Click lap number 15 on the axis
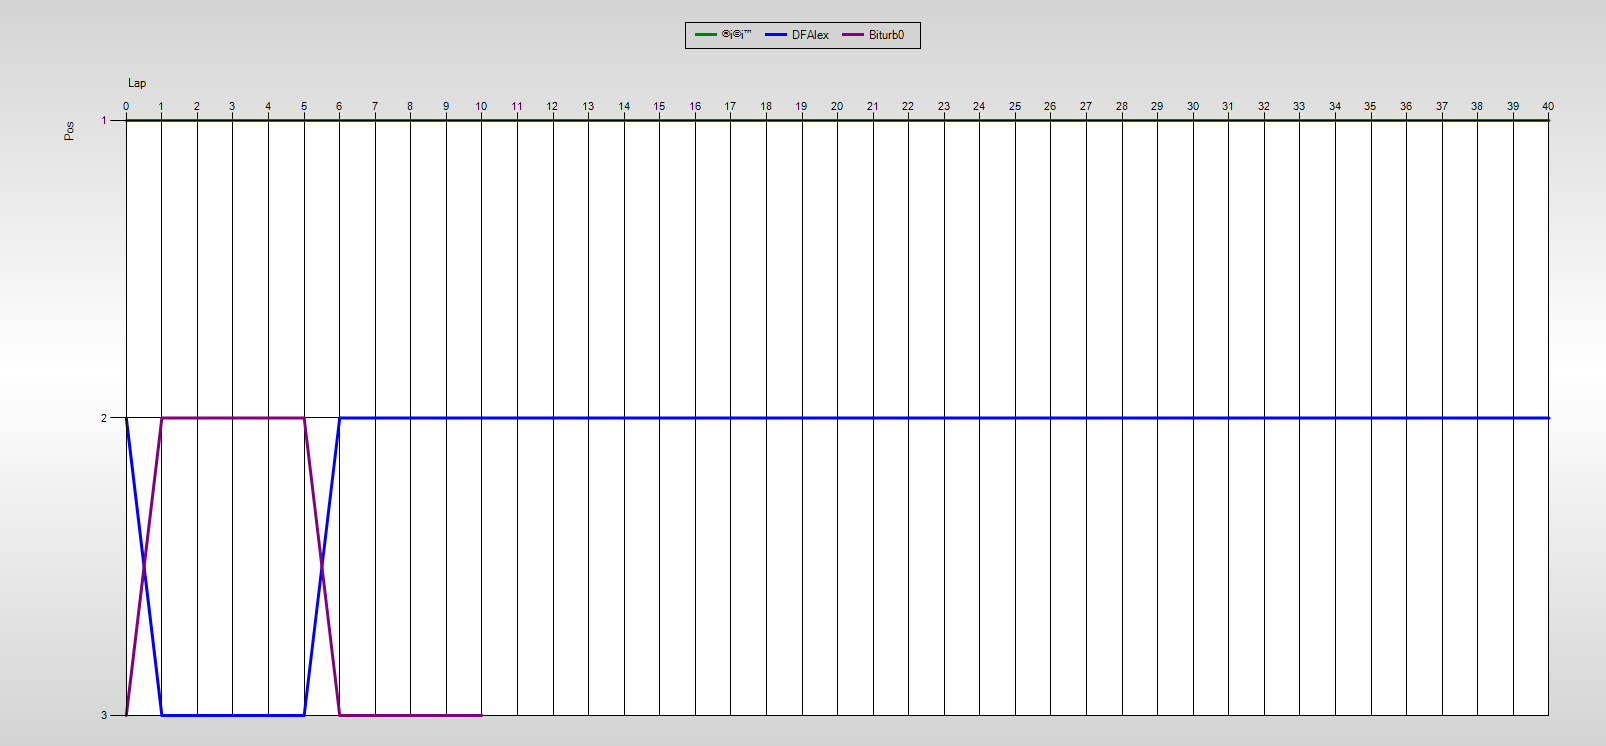The height and width of the screenshot is (746, 1606). click(x=659, y=106)
